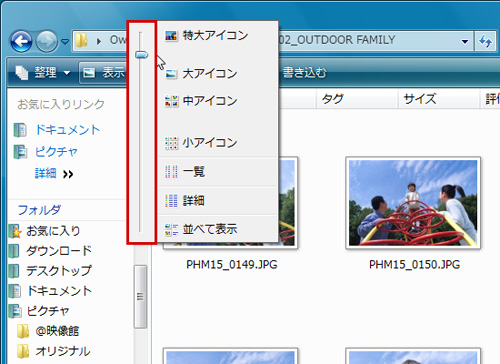Select デスクトップ in folder tree
This screenshot has height=364, width=500.
(x=59, y=271)
